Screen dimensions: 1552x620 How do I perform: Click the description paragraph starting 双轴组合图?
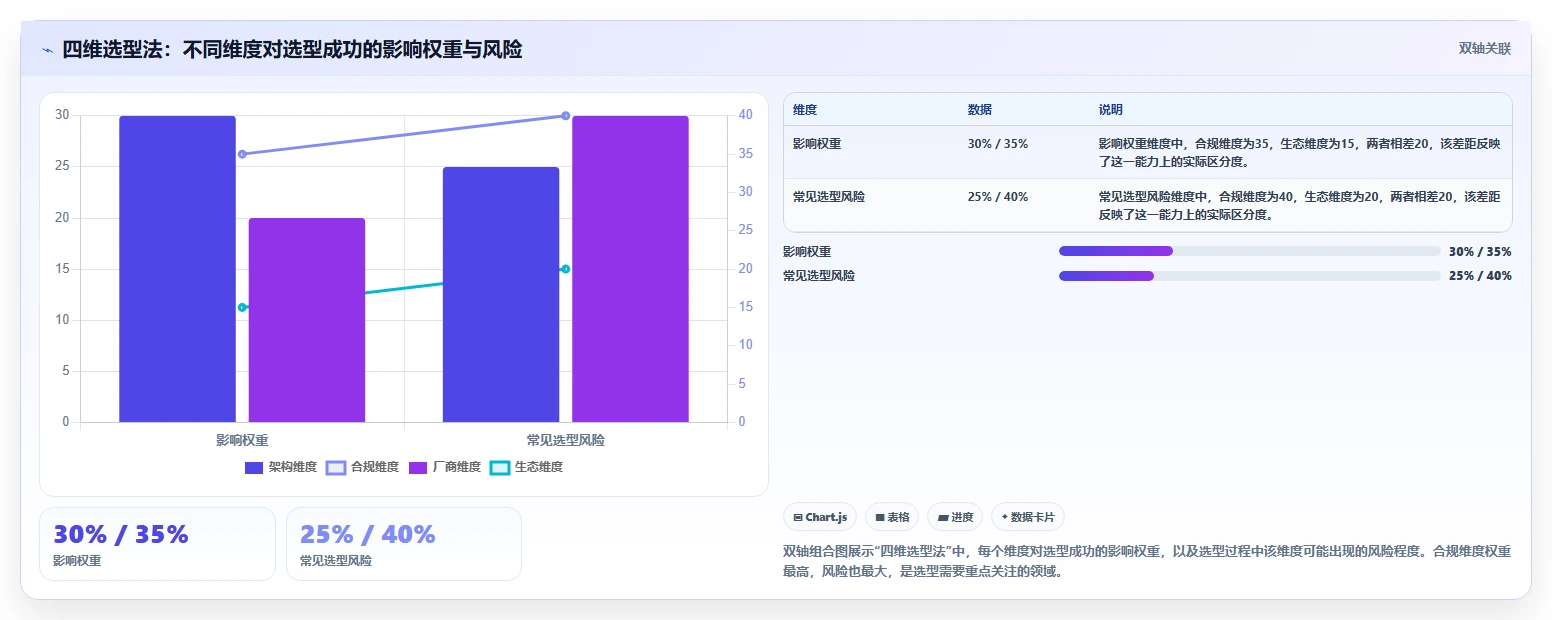click(x=1147, y=561)
